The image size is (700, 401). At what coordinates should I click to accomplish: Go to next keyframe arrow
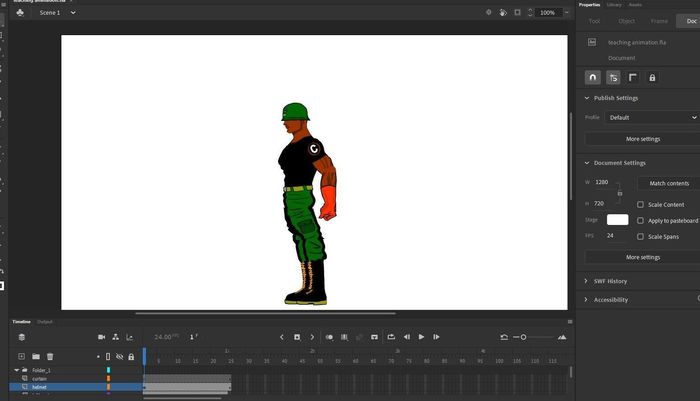coord(312,337)
